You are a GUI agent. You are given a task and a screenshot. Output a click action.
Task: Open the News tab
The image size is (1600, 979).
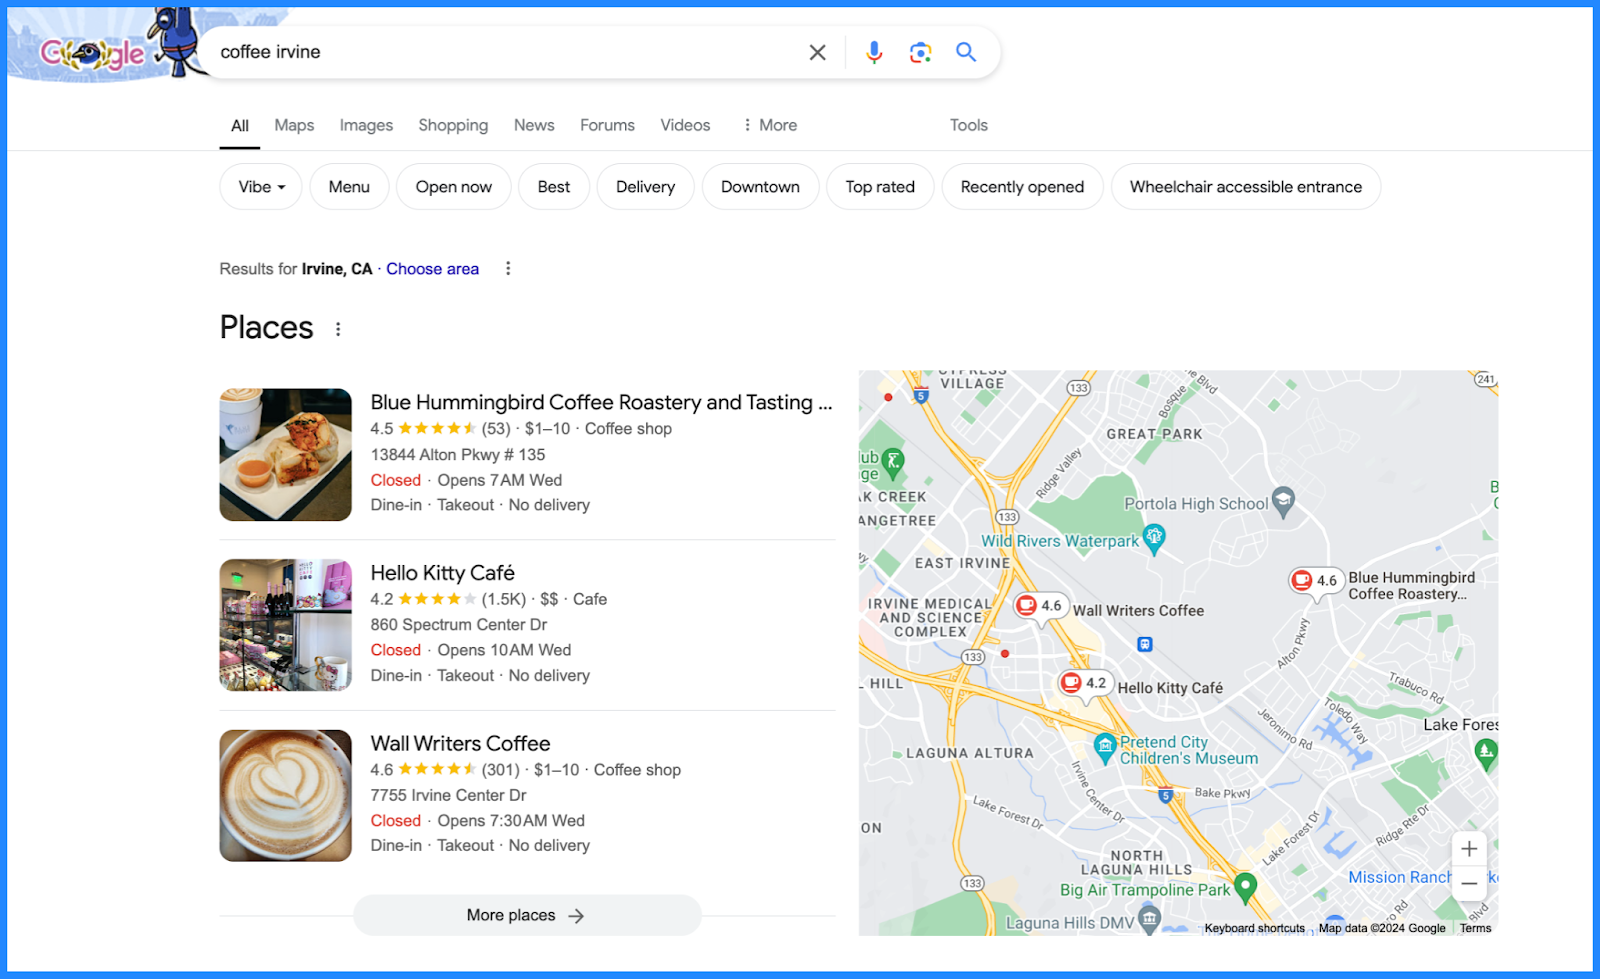tap(534, 125)
